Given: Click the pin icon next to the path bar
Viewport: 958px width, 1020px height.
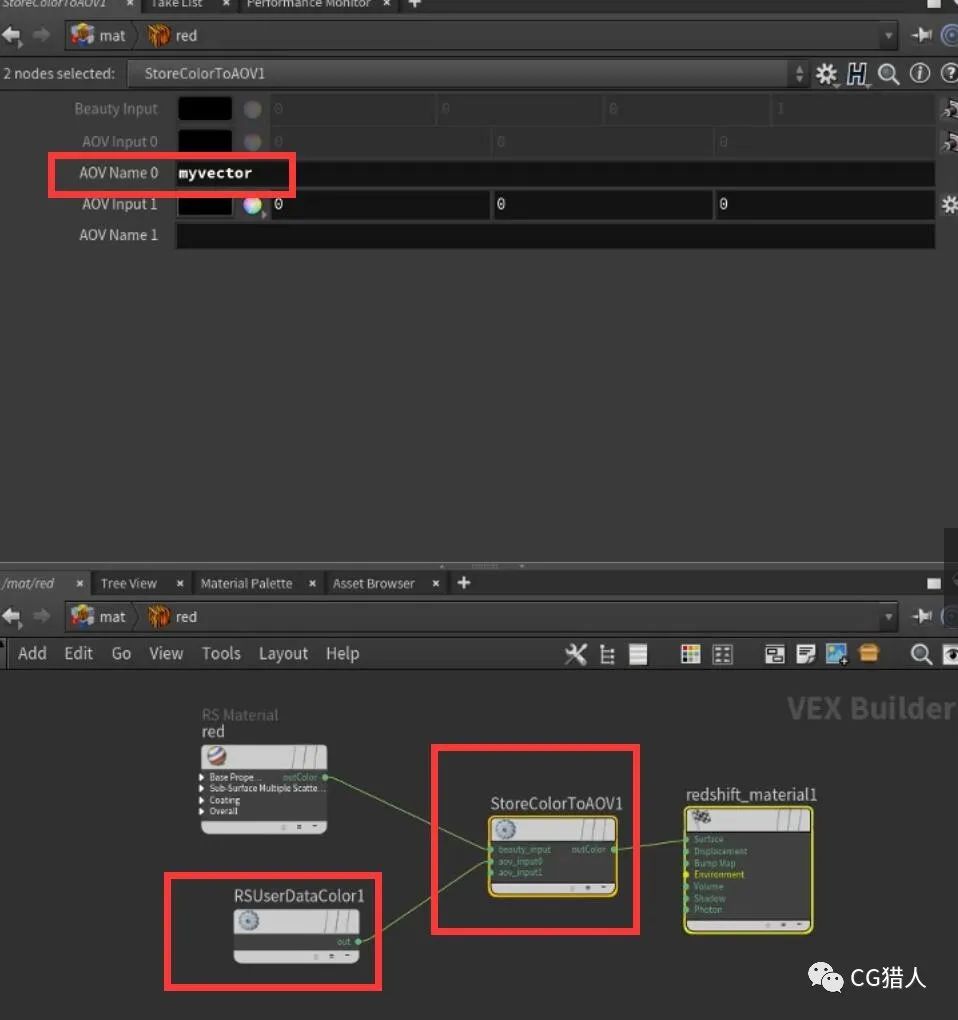Looking at the screenshot, I should pyautogui.click(x=921, y=35).
